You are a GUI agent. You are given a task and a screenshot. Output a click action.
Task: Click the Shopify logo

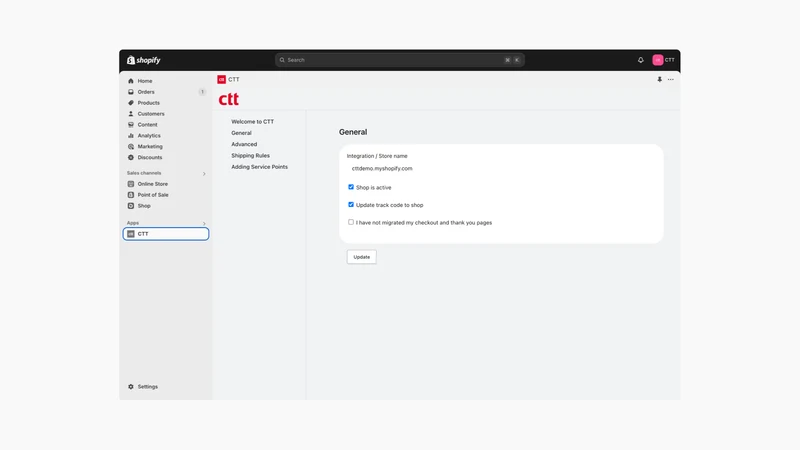143,60
